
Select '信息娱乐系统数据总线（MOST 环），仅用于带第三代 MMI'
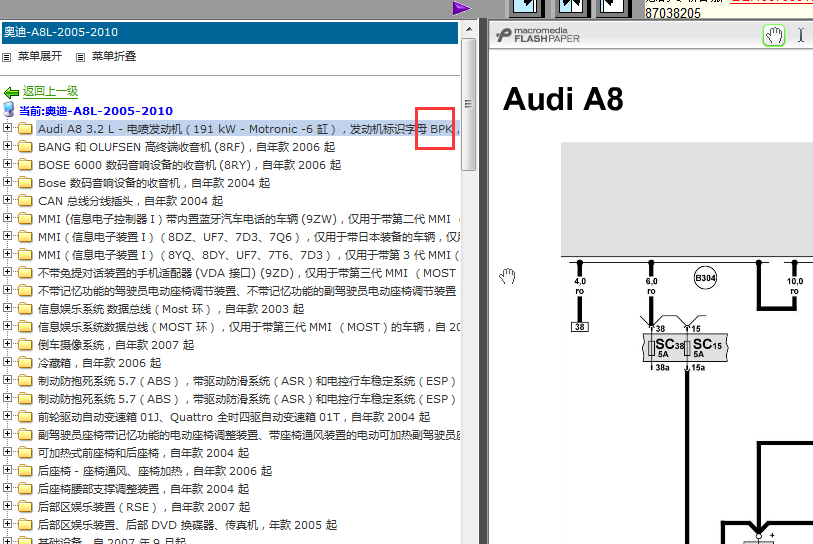249,327
